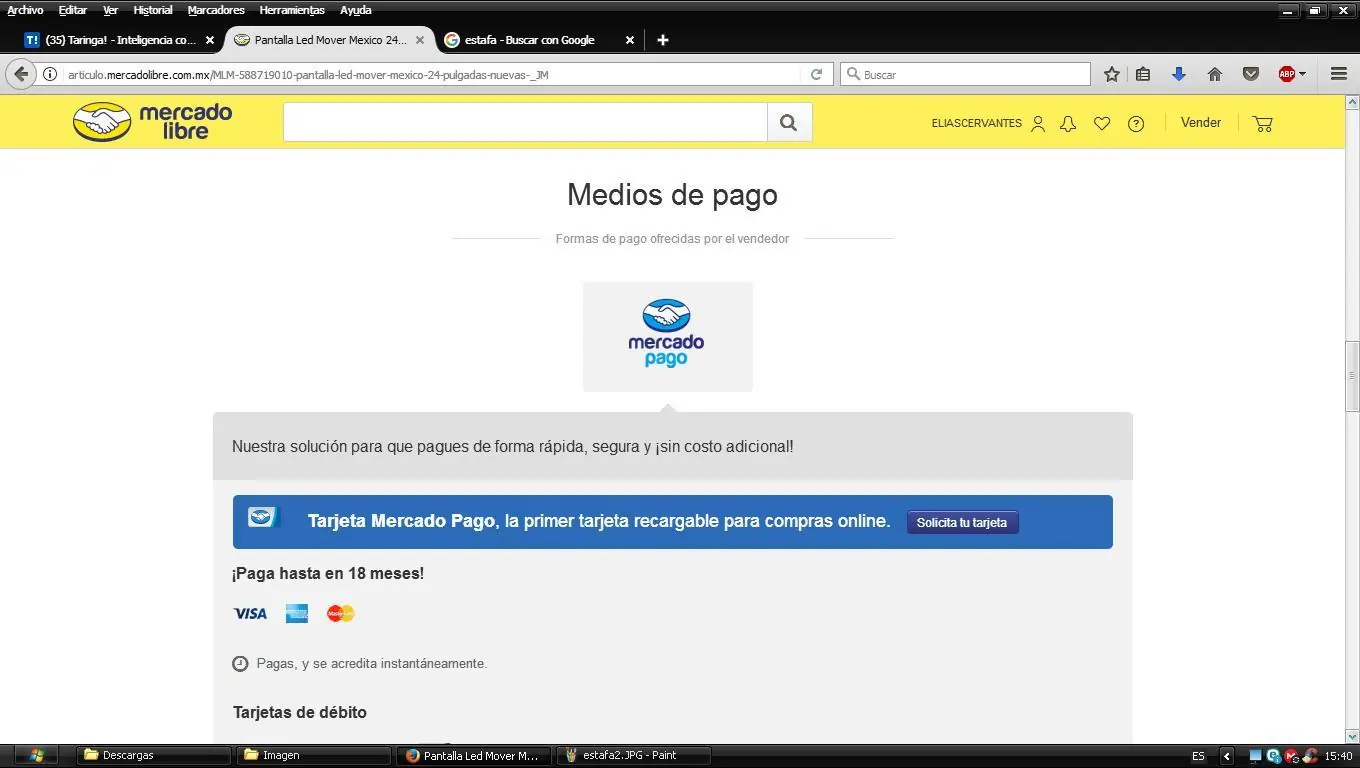
Task: Reload the page with the refresh icon
Action: 816,74
